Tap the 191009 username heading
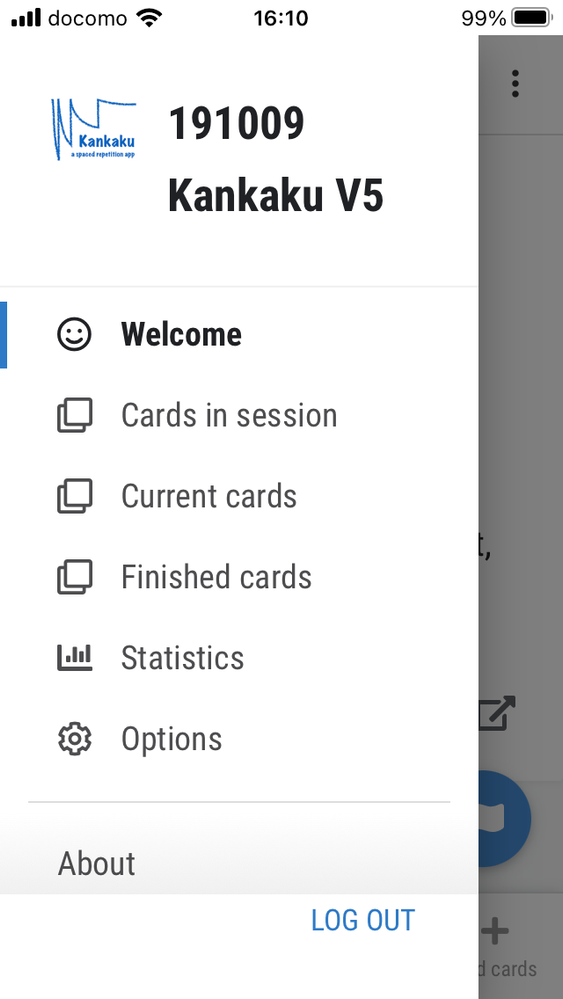Screen dimensions: 563x999 (236, 124)
